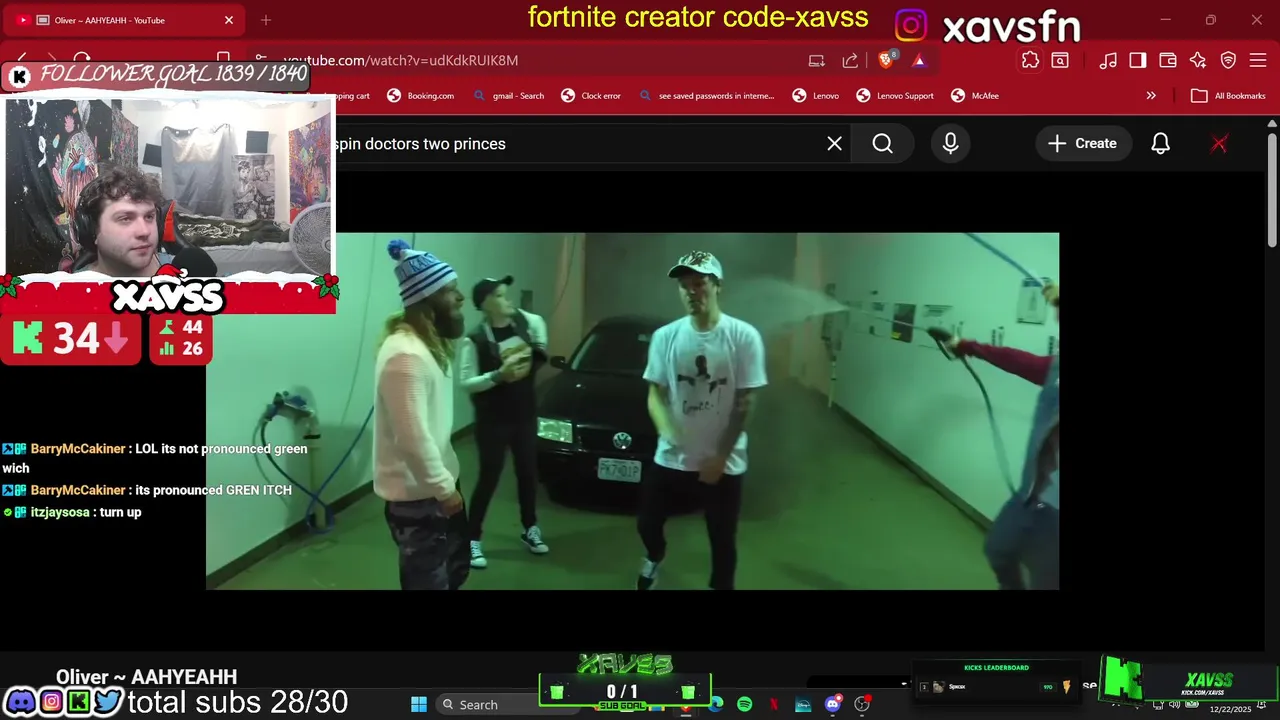This screenshot has height=720, width=1280.
Task: Open the Brave Shields lion icon
Action: tap(886, 60)
